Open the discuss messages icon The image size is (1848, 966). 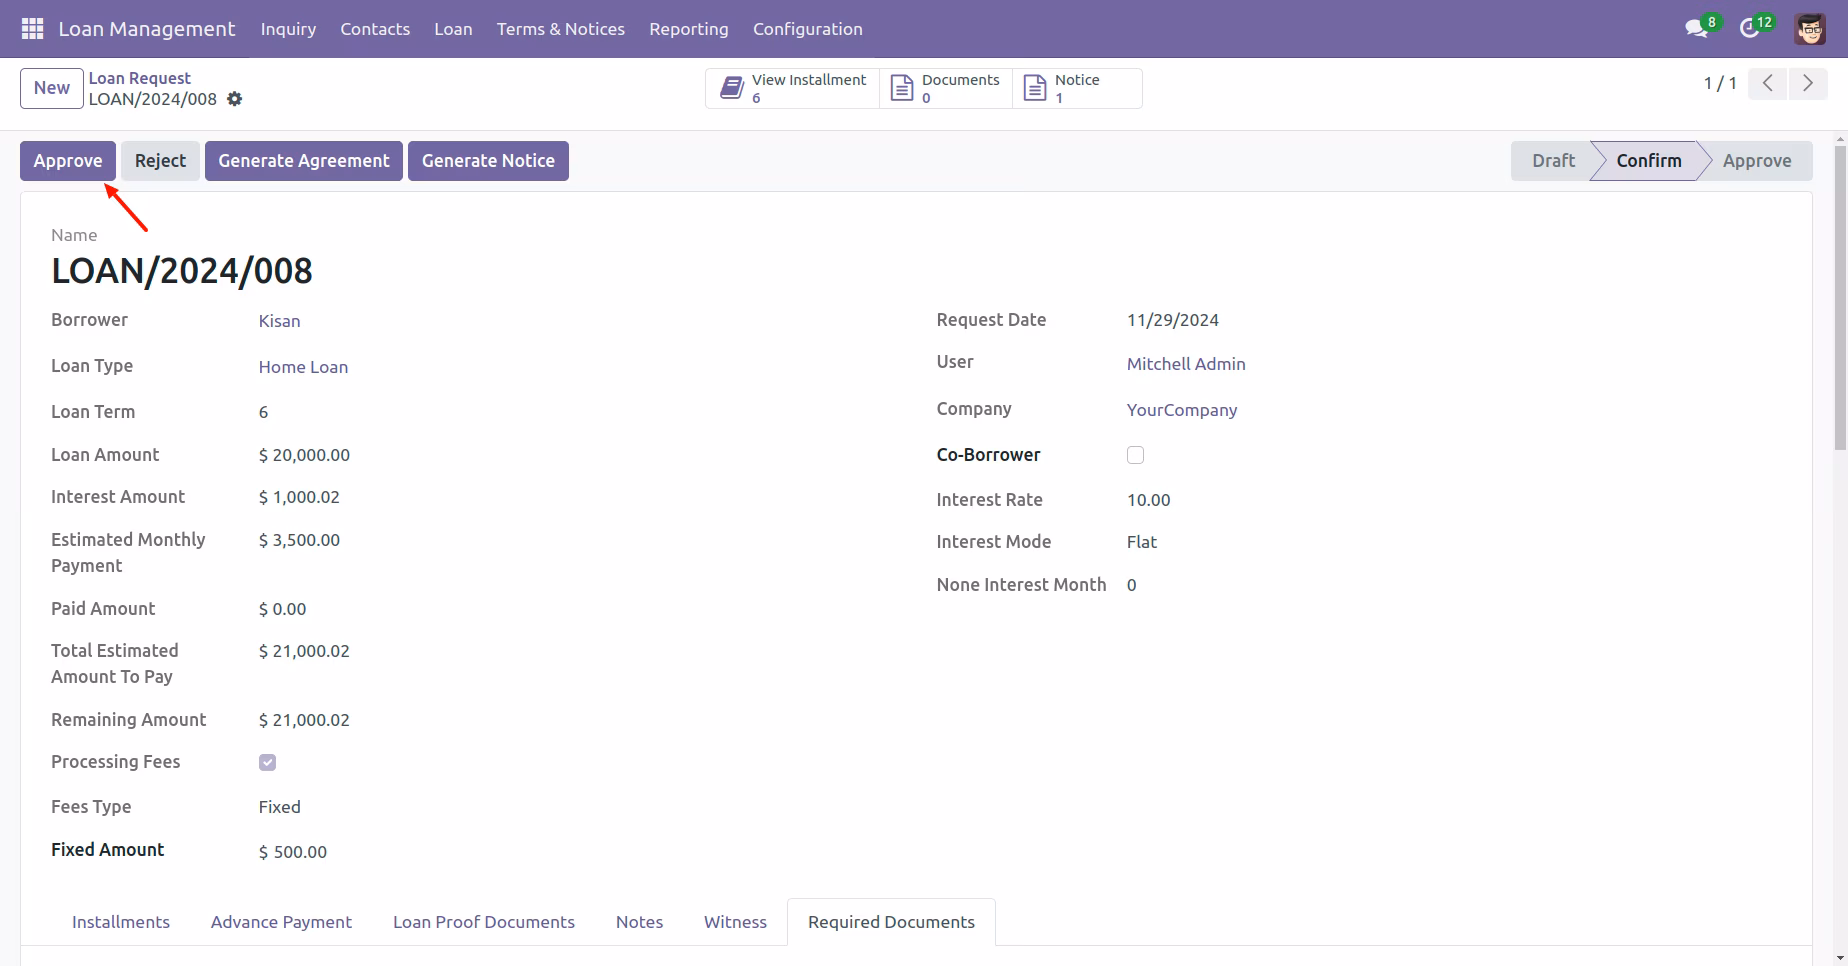[1696, 29]
